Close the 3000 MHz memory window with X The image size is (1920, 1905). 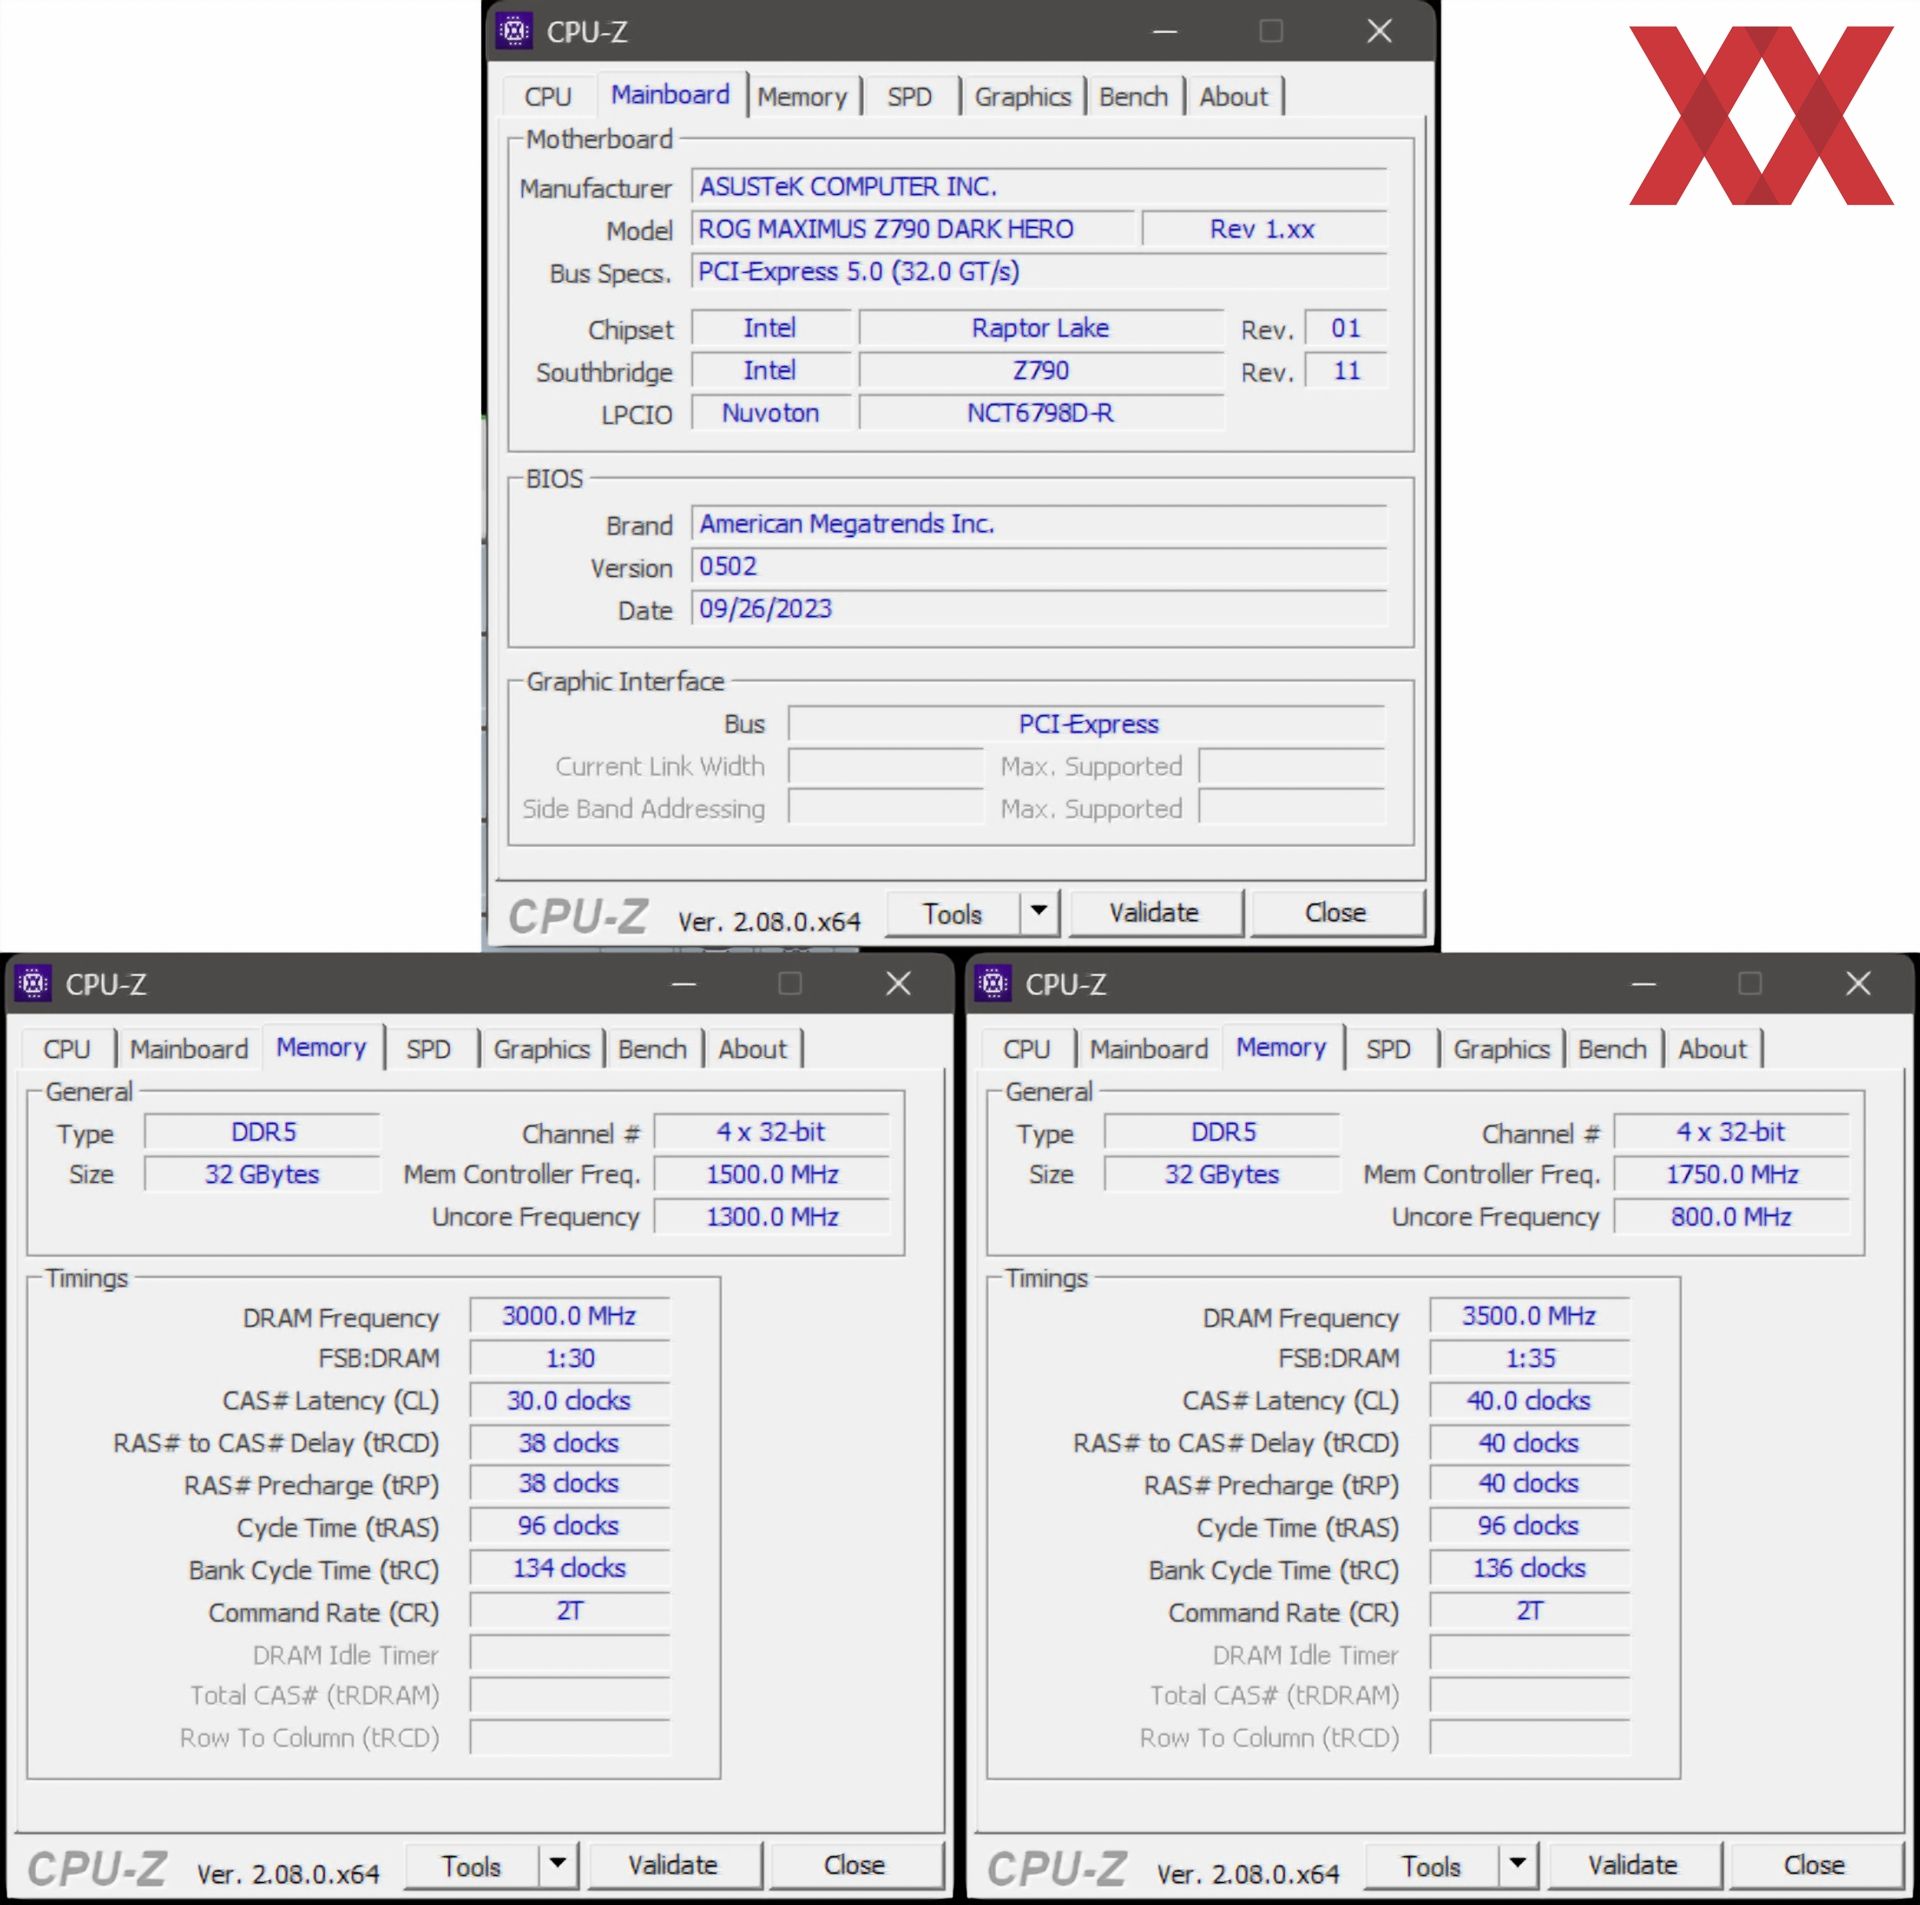point(899,983)
